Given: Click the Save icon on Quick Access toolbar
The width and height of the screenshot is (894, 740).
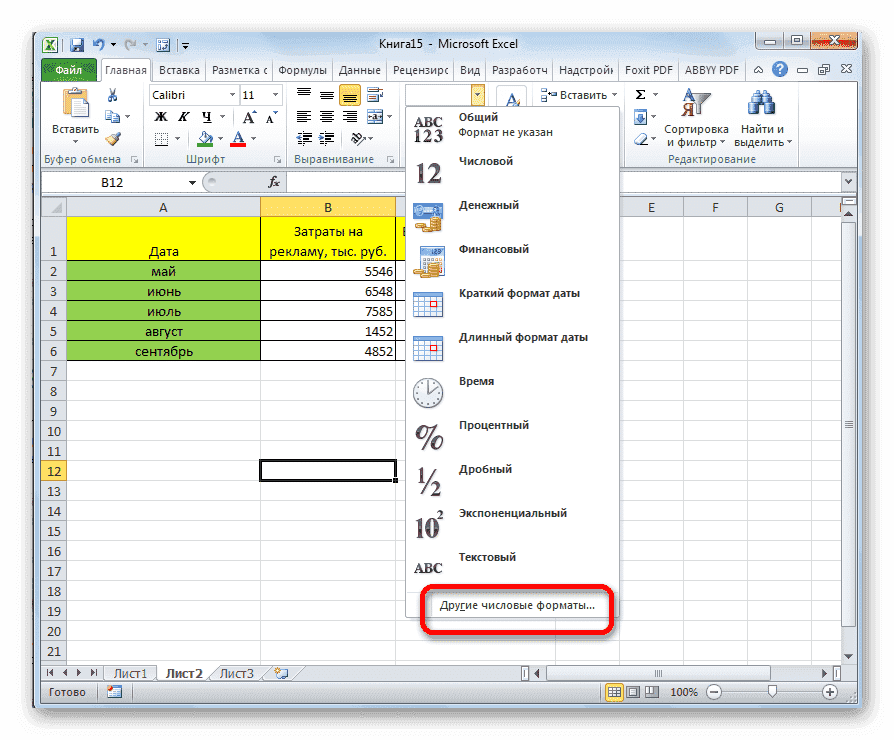Looking at the screenshot, I should click(x=77, y=44).
